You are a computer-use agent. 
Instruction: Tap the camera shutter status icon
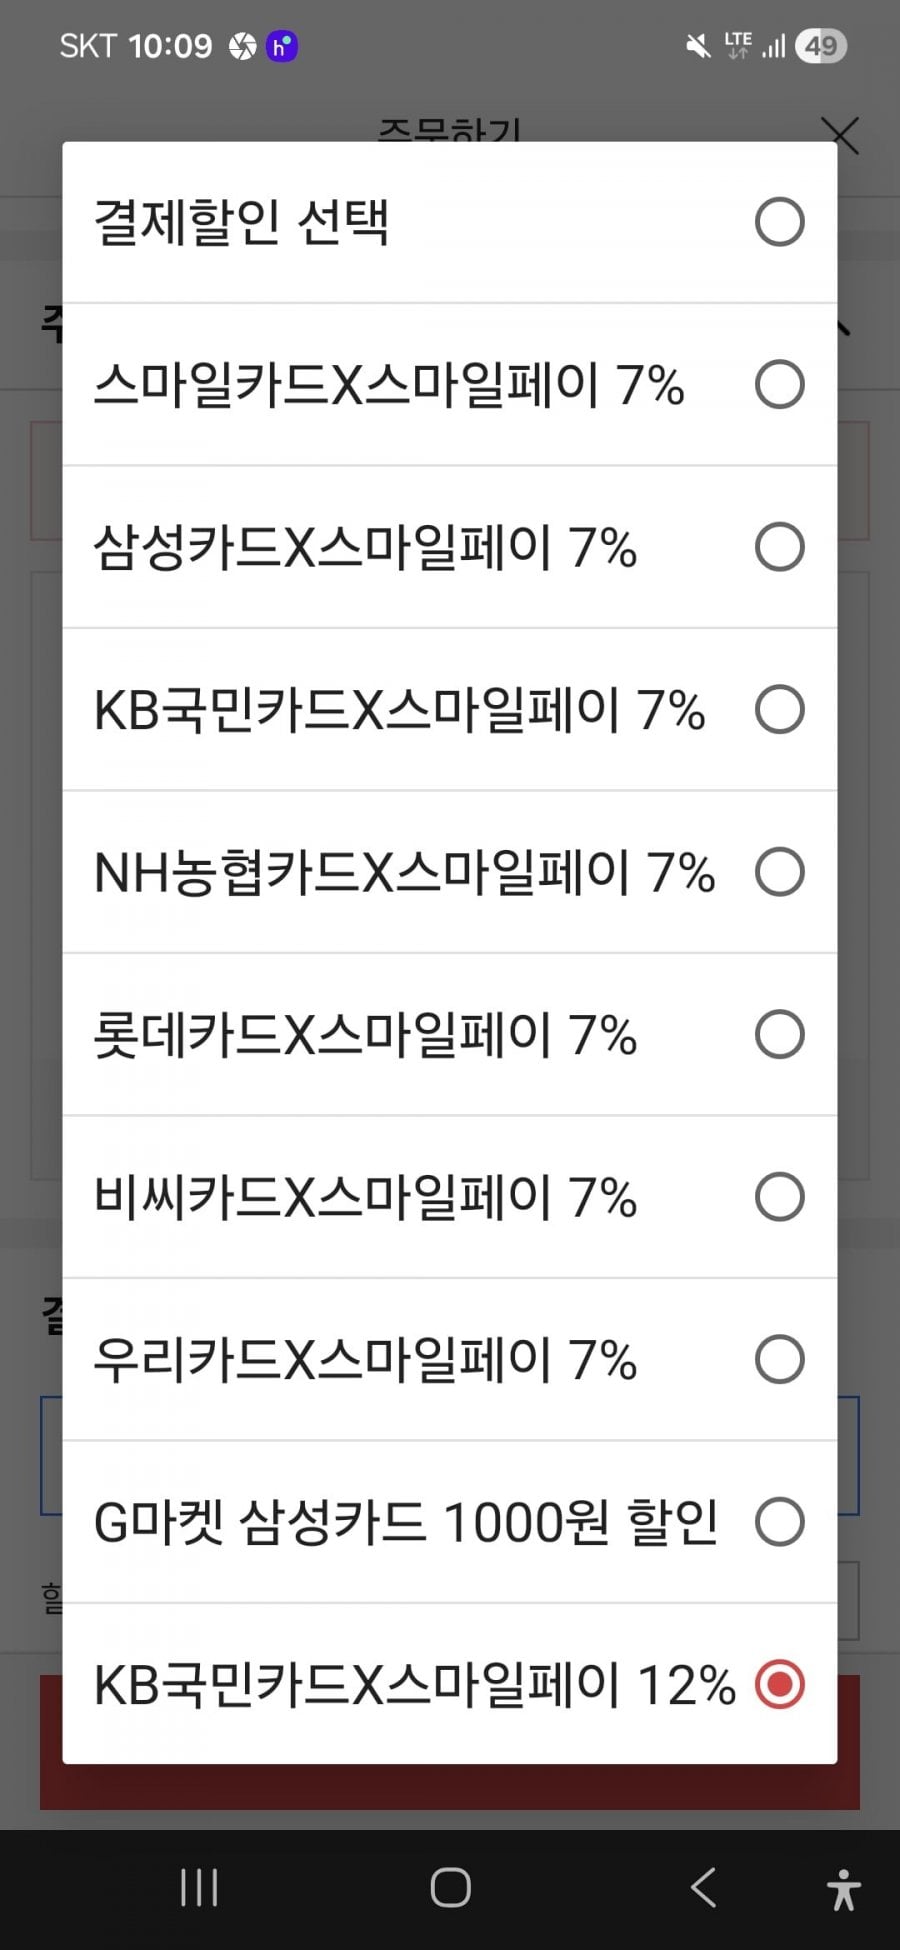click(x=242, y=46)
